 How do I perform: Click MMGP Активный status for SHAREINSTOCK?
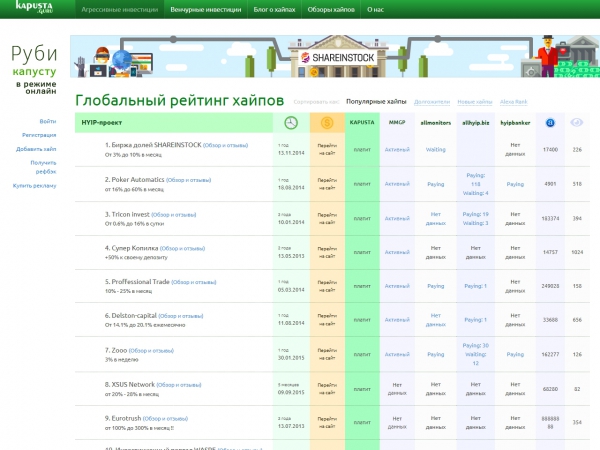tap(397, 150)
